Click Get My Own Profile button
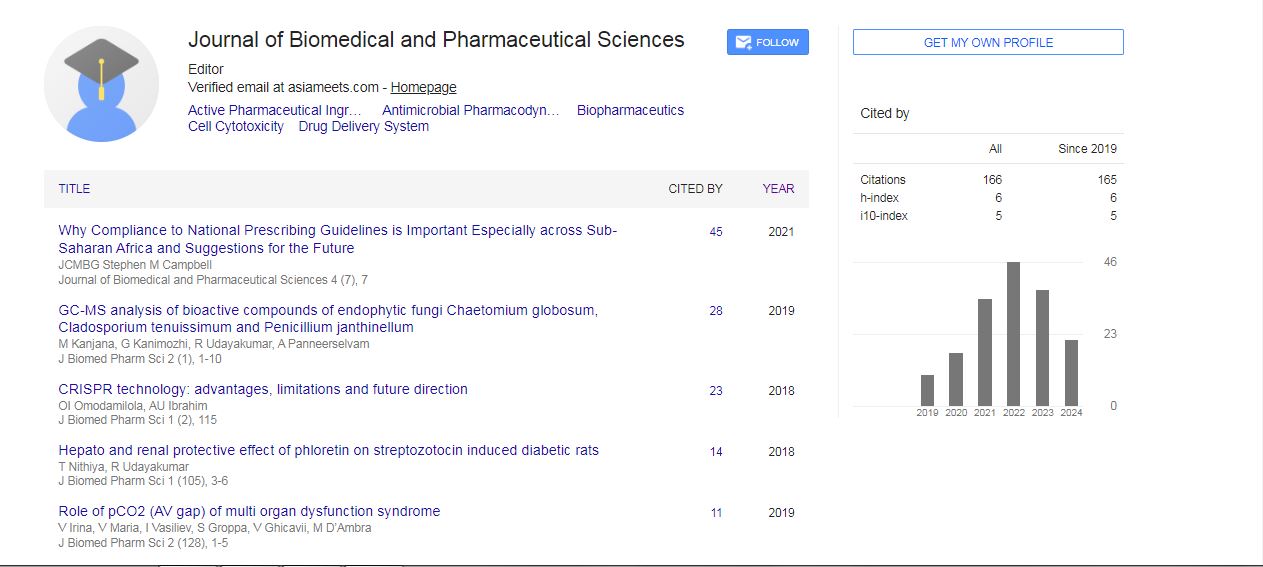The height and width of the screenshot is (567, 1263). (x=987, y=42)
